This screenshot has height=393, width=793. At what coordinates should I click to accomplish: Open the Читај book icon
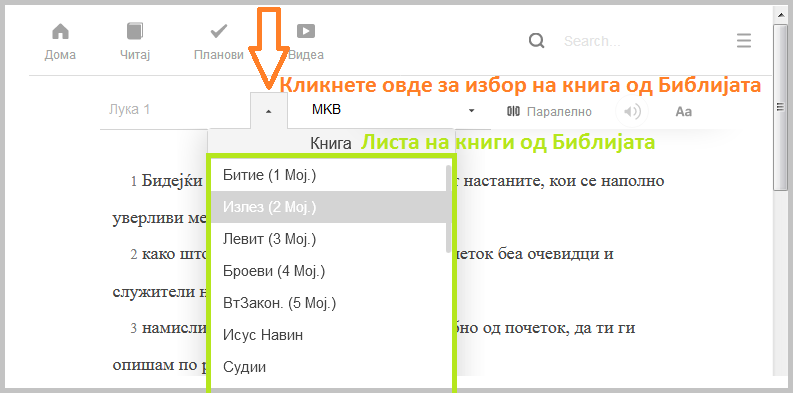tap(135, 32)
